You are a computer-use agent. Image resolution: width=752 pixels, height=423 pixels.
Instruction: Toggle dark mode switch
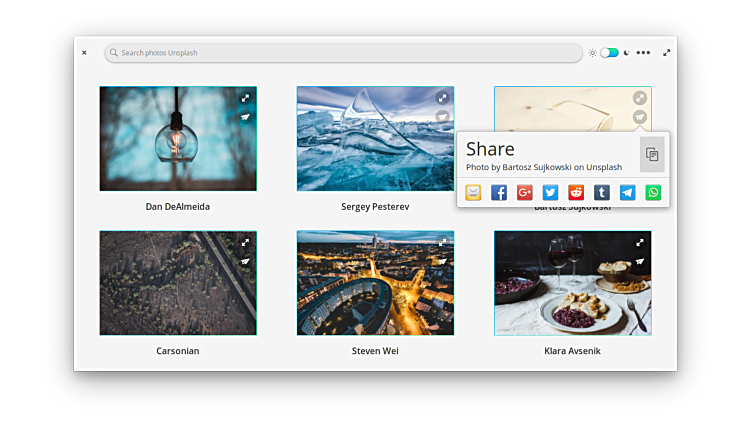pos(609,52)
